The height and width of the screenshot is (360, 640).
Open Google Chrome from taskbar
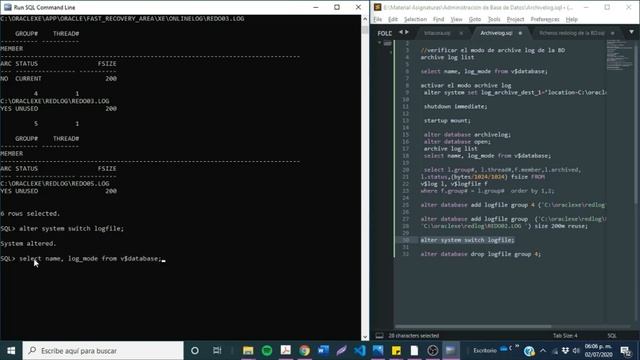click(x=304, y=351)
